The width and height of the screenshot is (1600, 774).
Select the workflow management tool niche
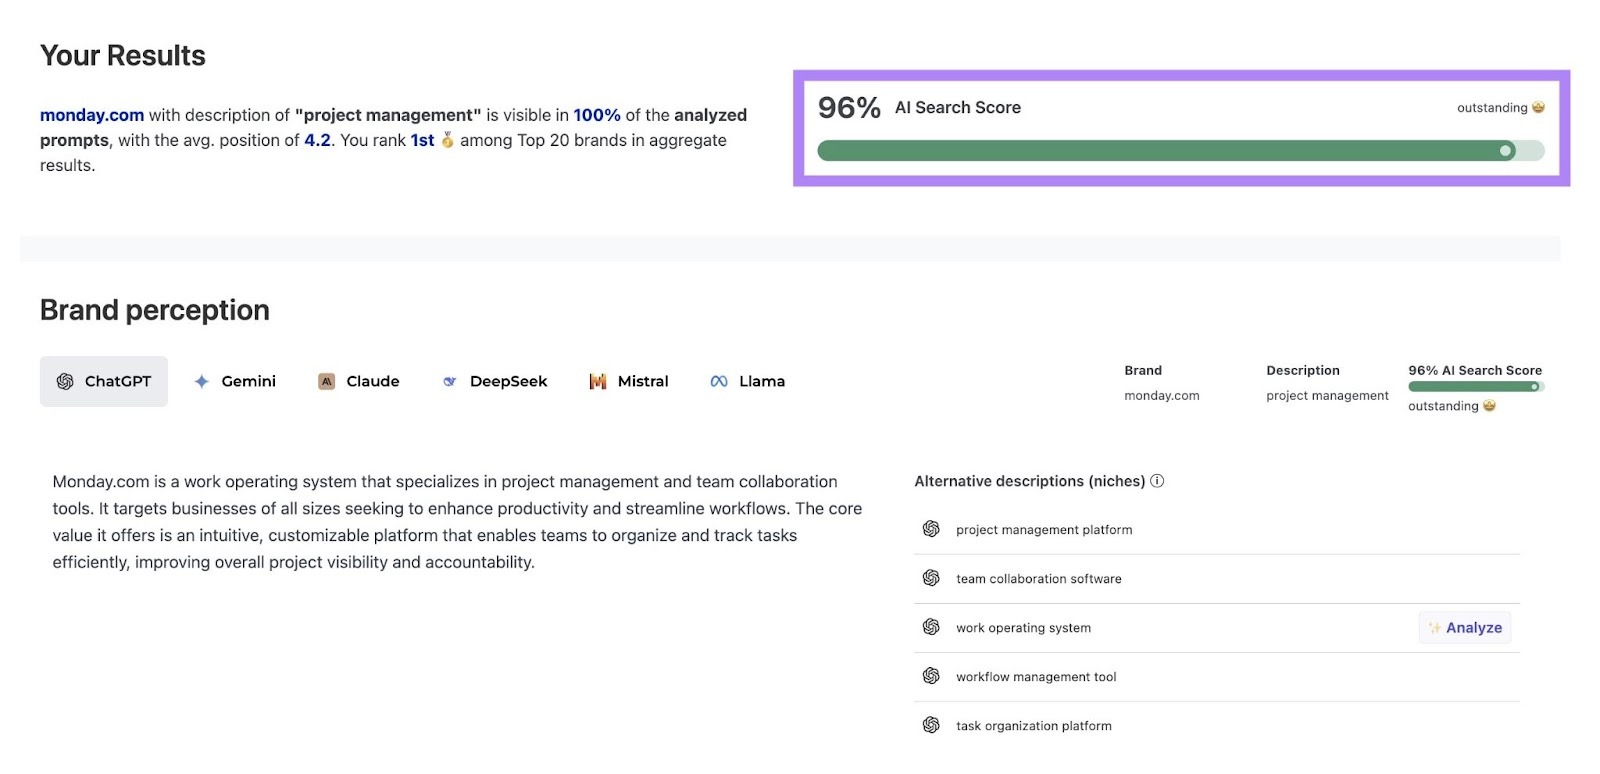click(1036, 677)
